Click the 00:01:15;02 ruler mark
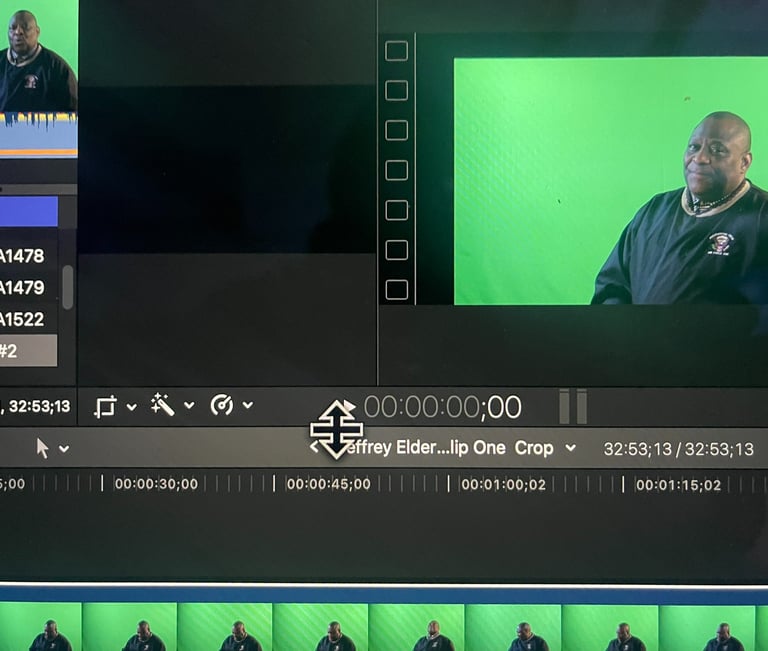The width and height of the screenshot is (768, 651). point(678,485)
